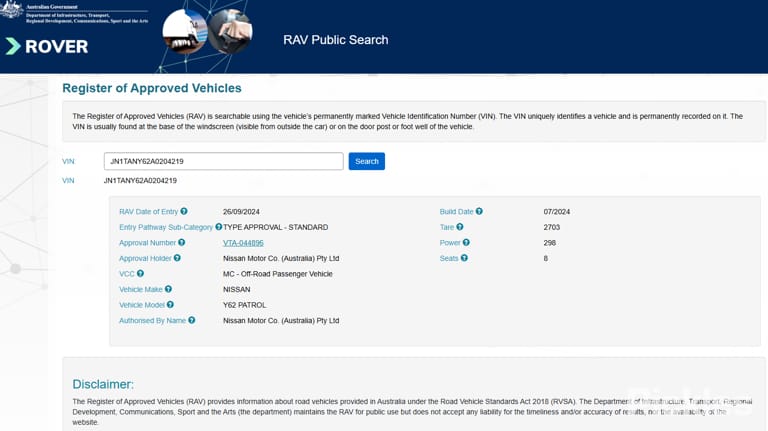Click the Approval Number label
Screen dimensions: 768x431
[147, 243]
